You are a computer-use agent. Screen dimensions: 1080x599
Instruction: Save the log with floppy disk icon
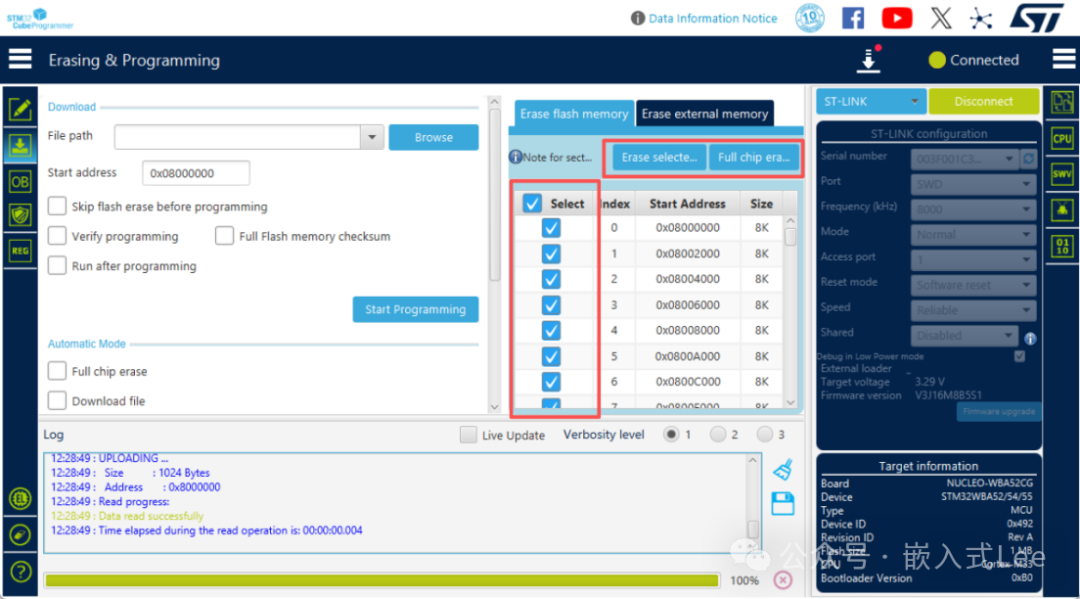782,504
